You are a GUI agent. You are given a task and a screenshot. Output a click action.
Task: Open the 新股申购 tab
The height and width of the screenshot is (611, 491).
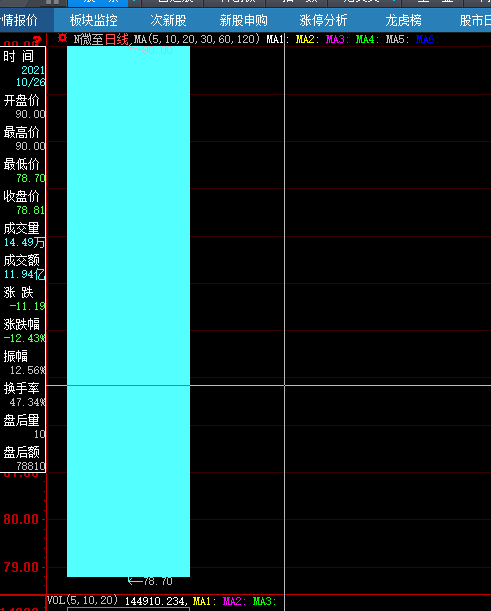(244, 20)
